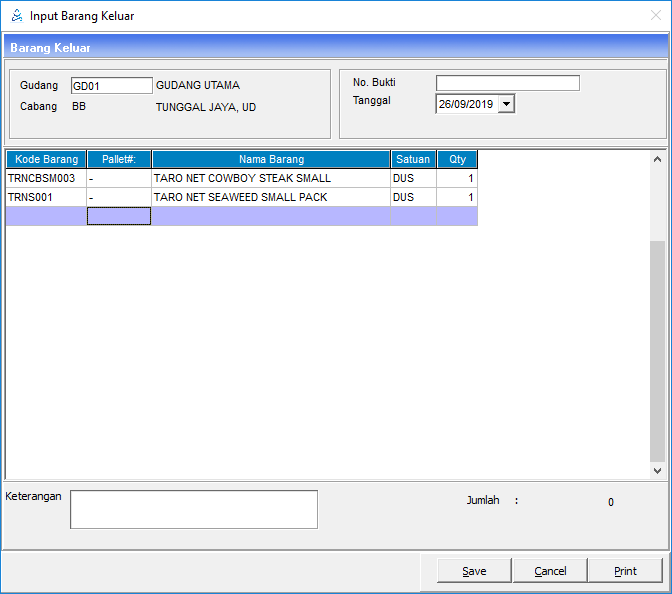This screenshot has width=672, height=594.
Task: Click the scroll up arrow of grid
Action: click(657, 159)
